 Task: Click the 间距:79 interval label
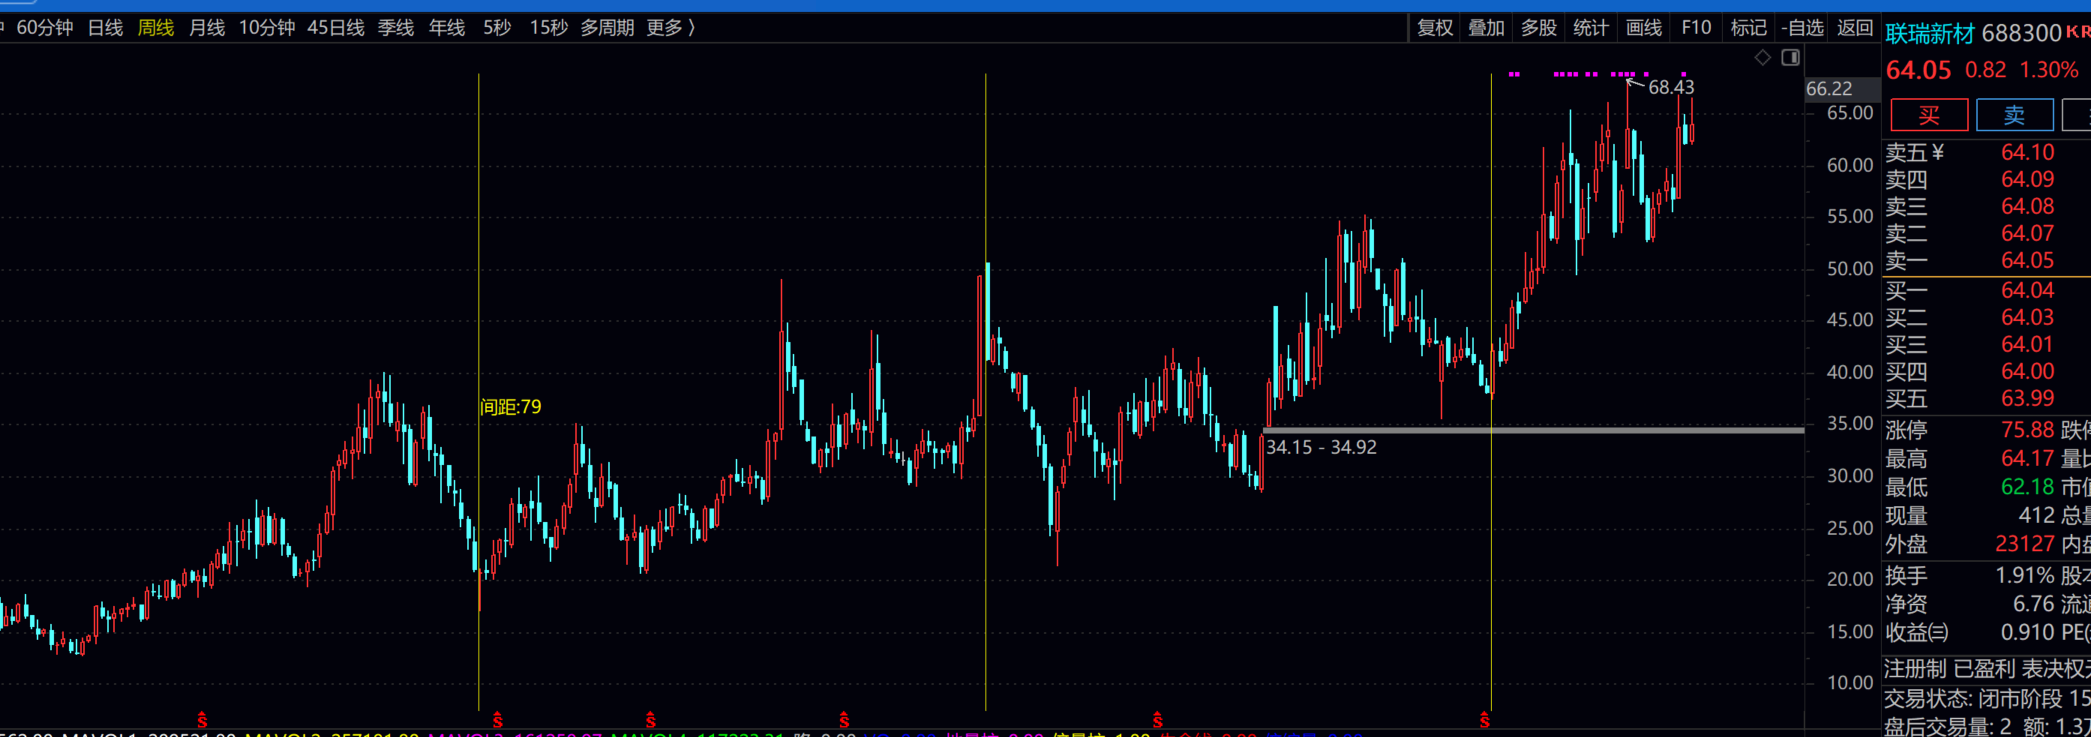511,407
